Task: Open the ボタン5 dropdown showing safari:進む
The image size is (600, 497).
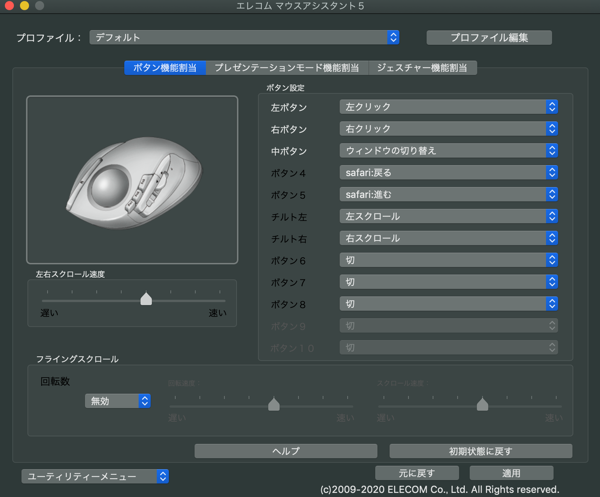Action: 448,194
